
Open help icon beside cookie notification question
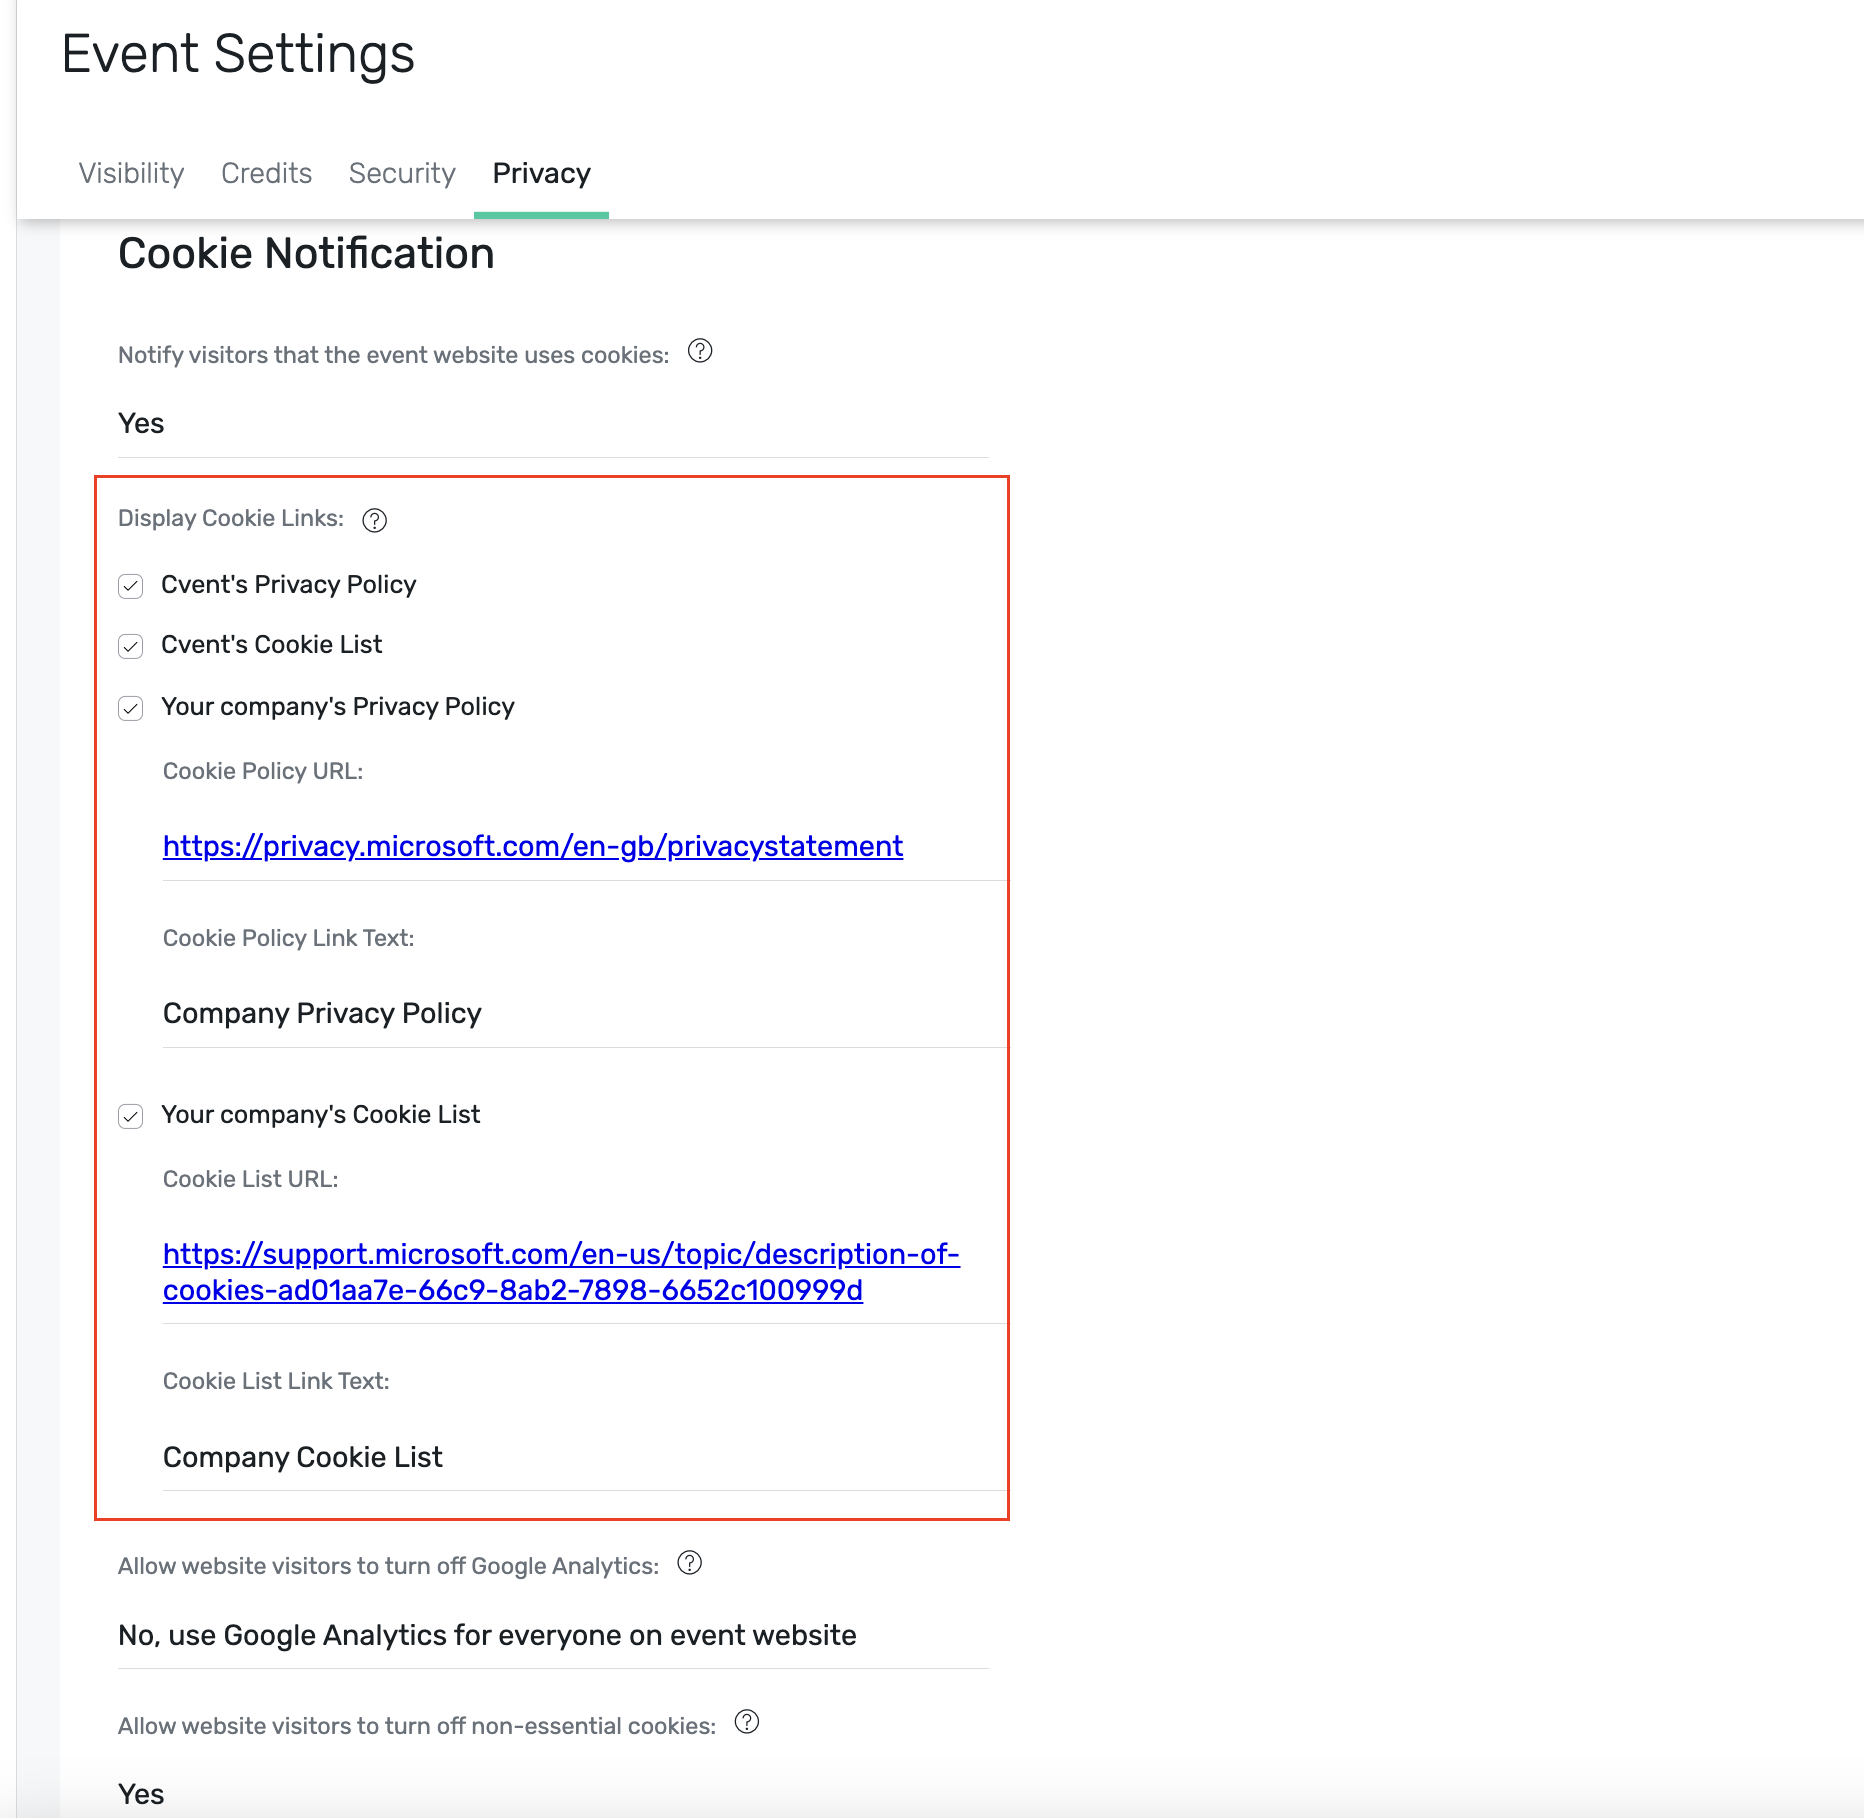(x=700, y=351)
